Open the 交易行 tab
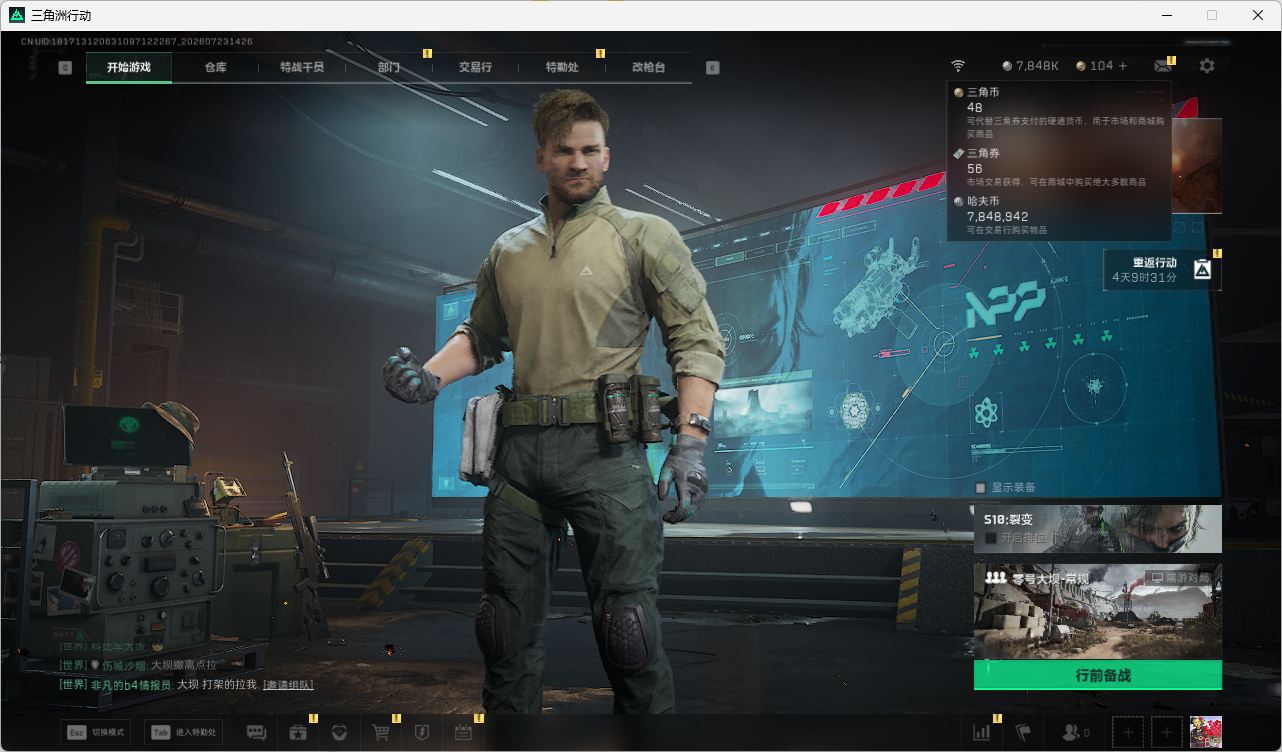 pos(475,67)
